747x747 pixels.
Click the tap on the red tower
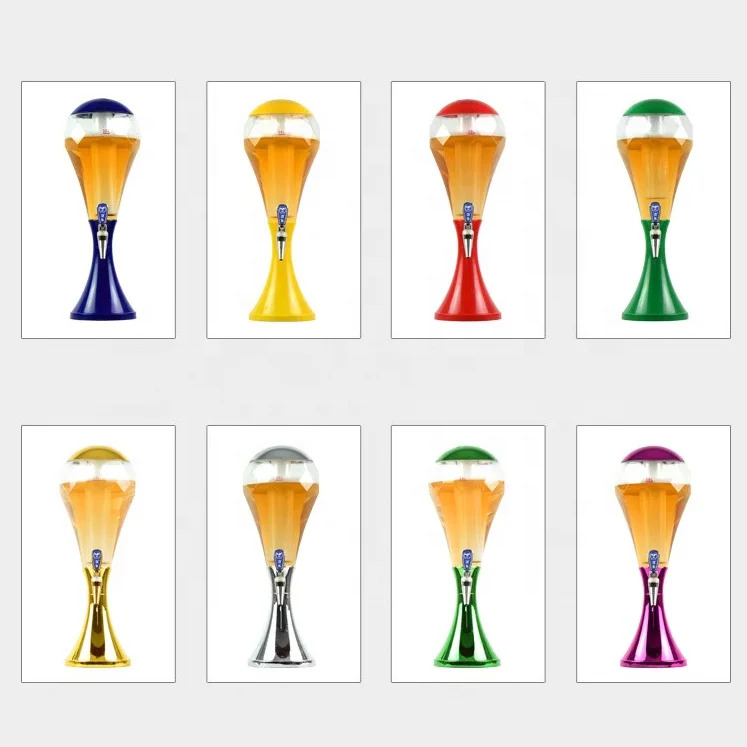pyautogui.click(x=468, y=230)
